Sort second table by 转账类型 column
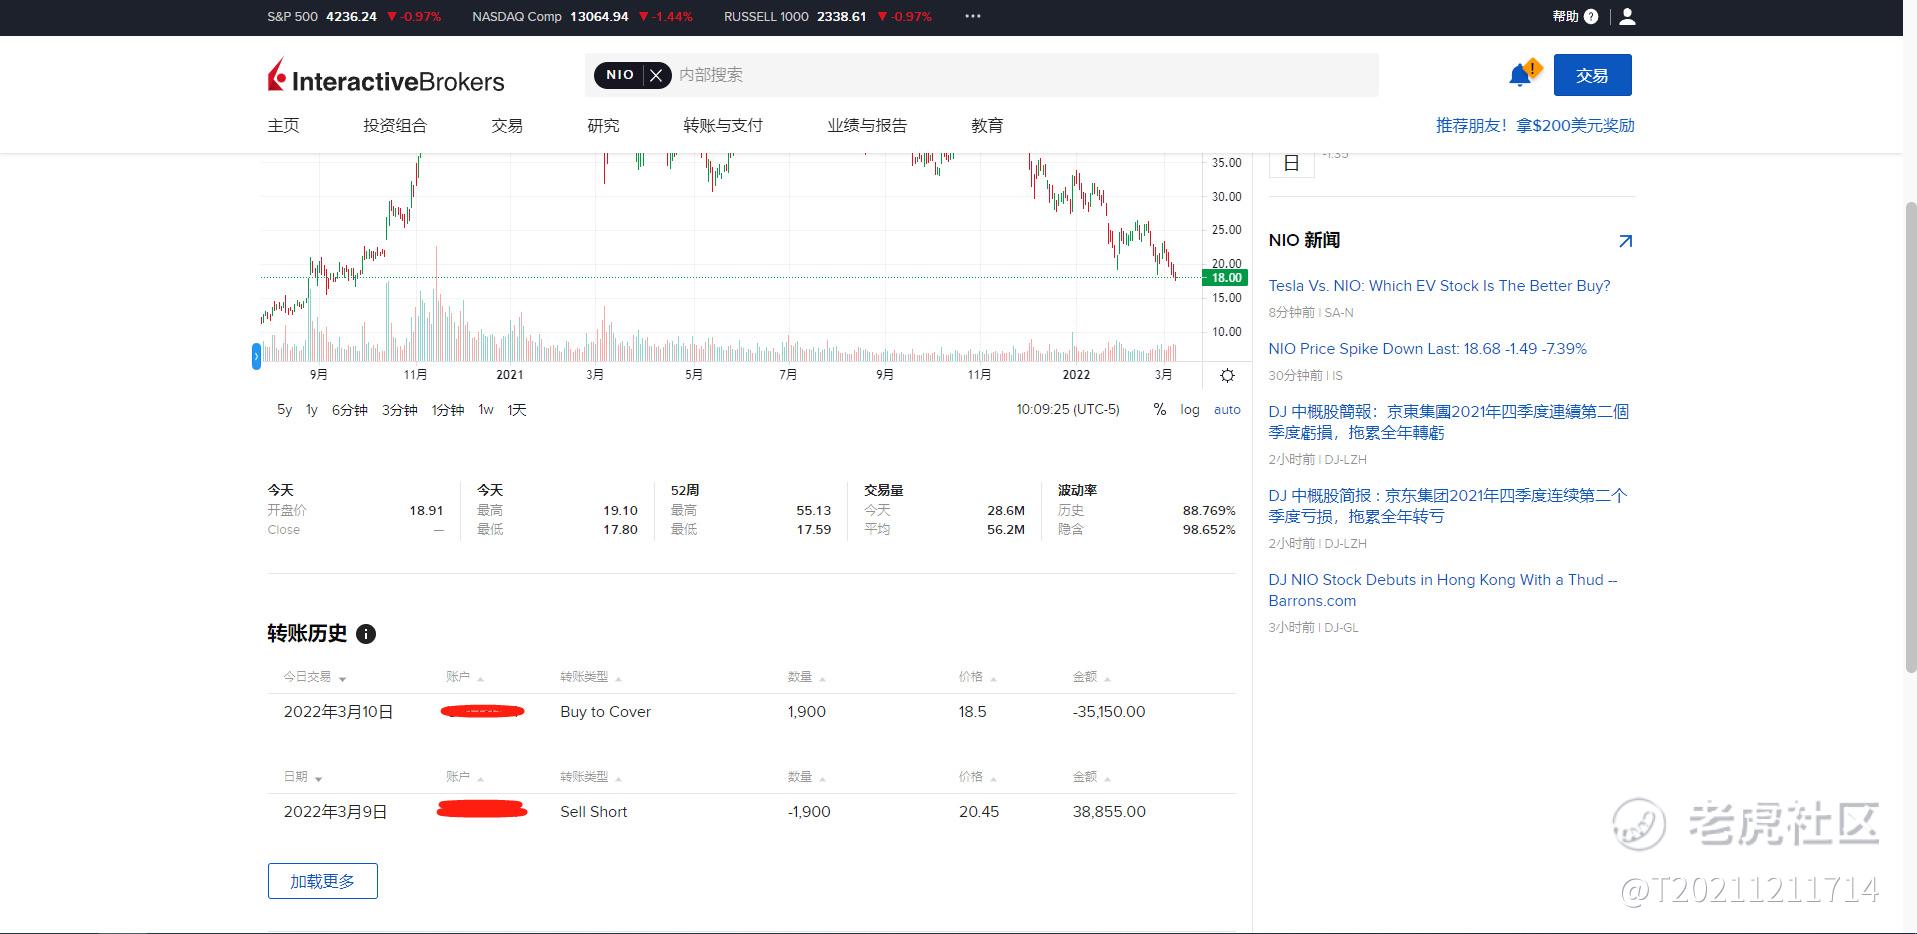1917x934 pixels. [x=590, y=777]
